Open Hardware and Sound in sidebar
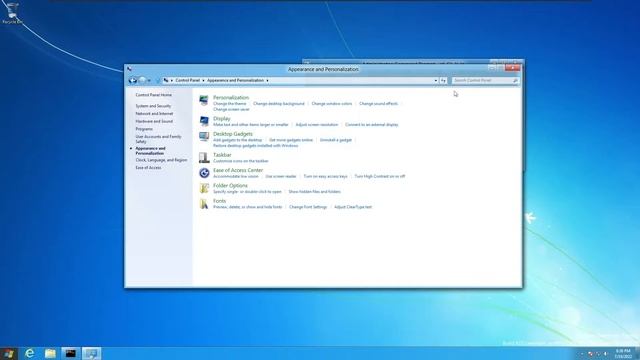 point(154,121)
